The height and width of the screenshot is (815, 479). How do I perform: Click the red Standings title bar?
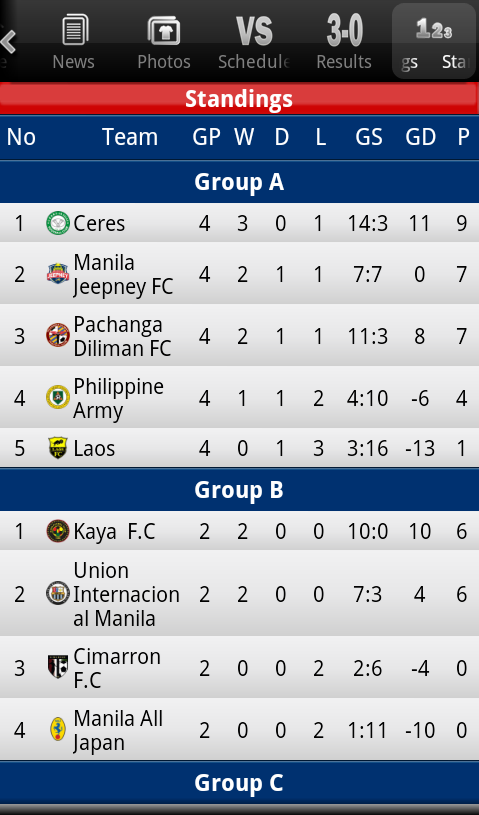point(240,99)
